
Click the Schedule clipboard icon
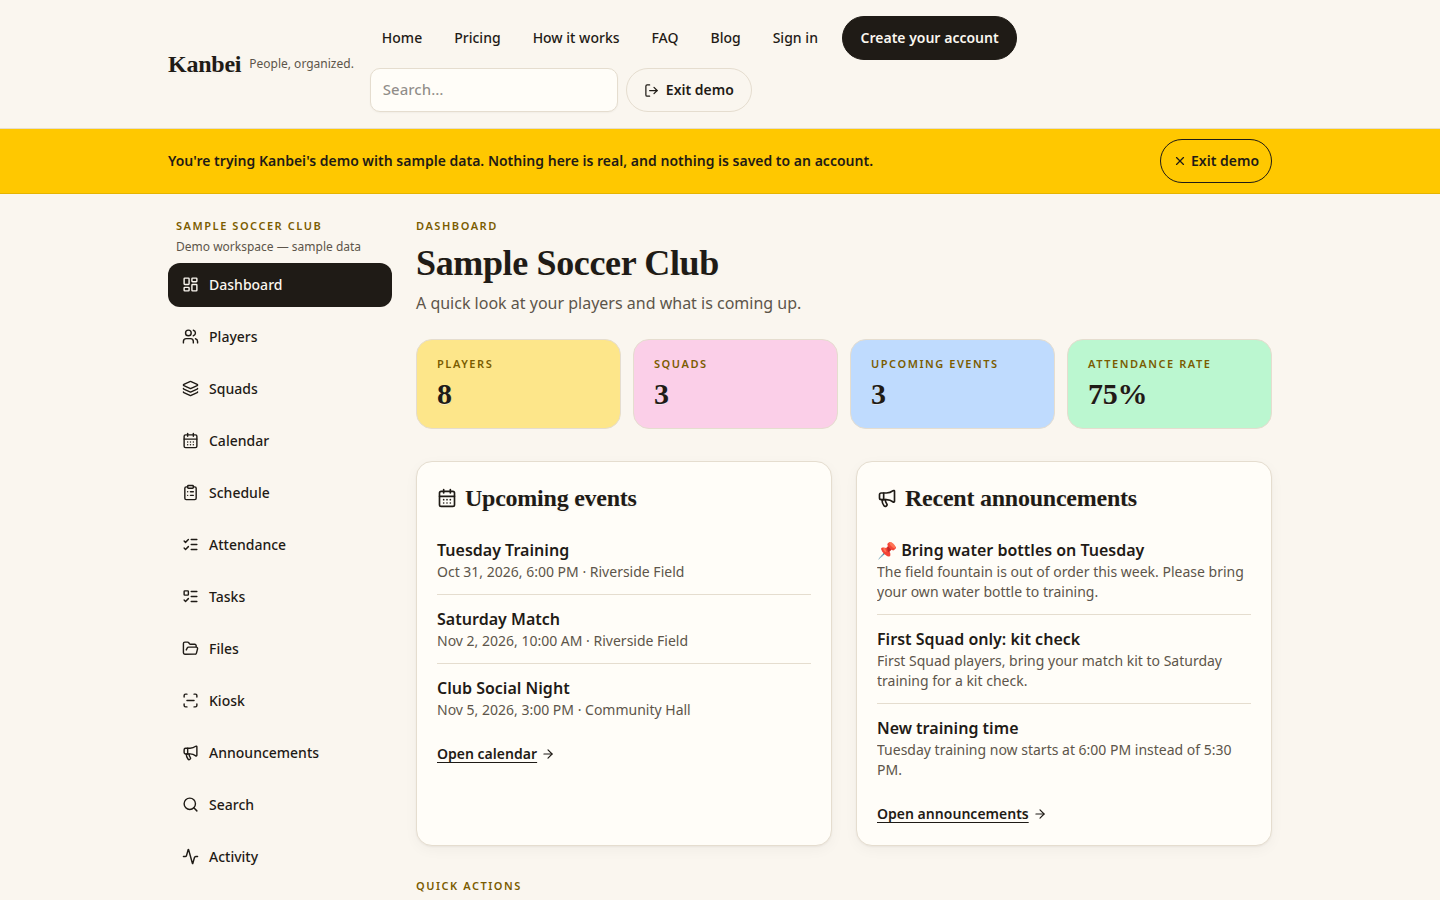(x=190, y=493)
